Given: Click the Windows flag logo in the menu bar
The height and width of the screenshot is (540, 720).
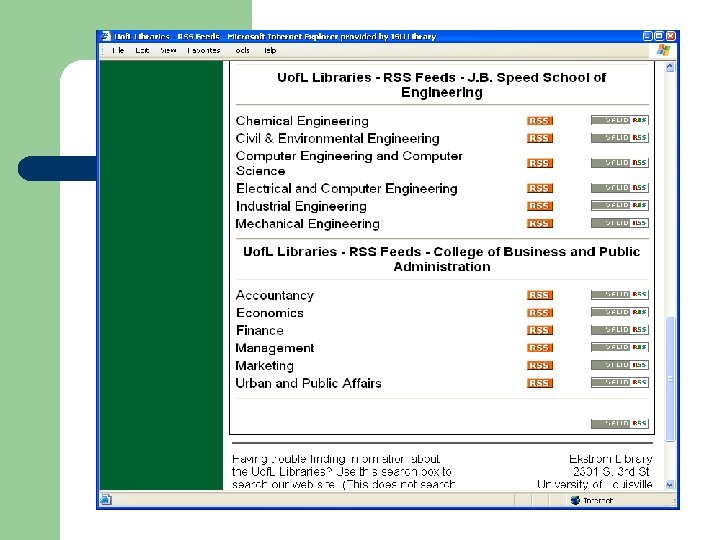Looking at the screenshot, I should click(664, 50).
